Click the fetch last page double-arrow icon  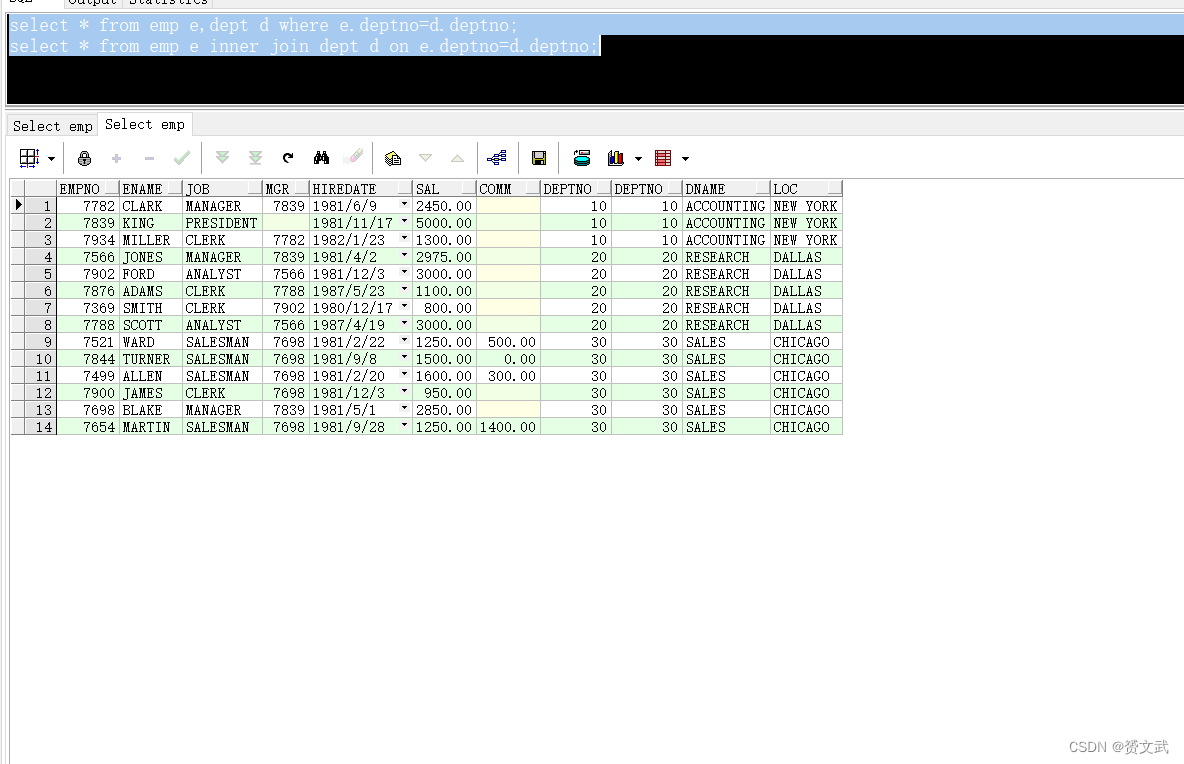point(255,158)
